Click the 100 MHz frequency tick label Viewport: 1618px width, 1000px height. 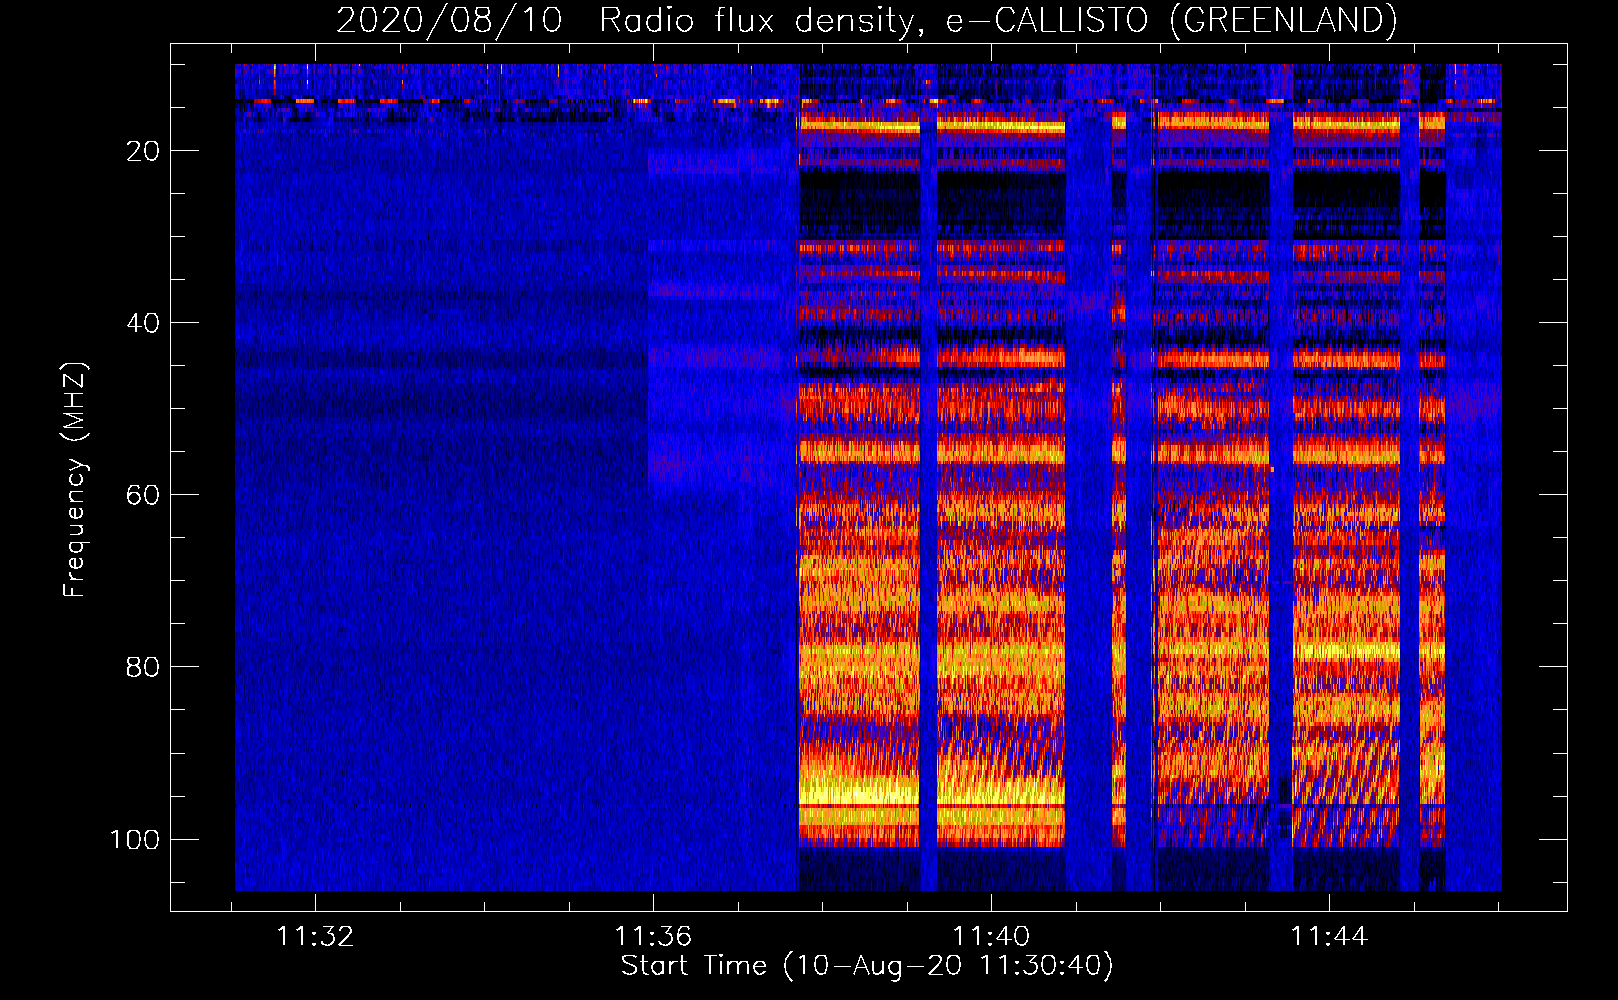point(135,839)
